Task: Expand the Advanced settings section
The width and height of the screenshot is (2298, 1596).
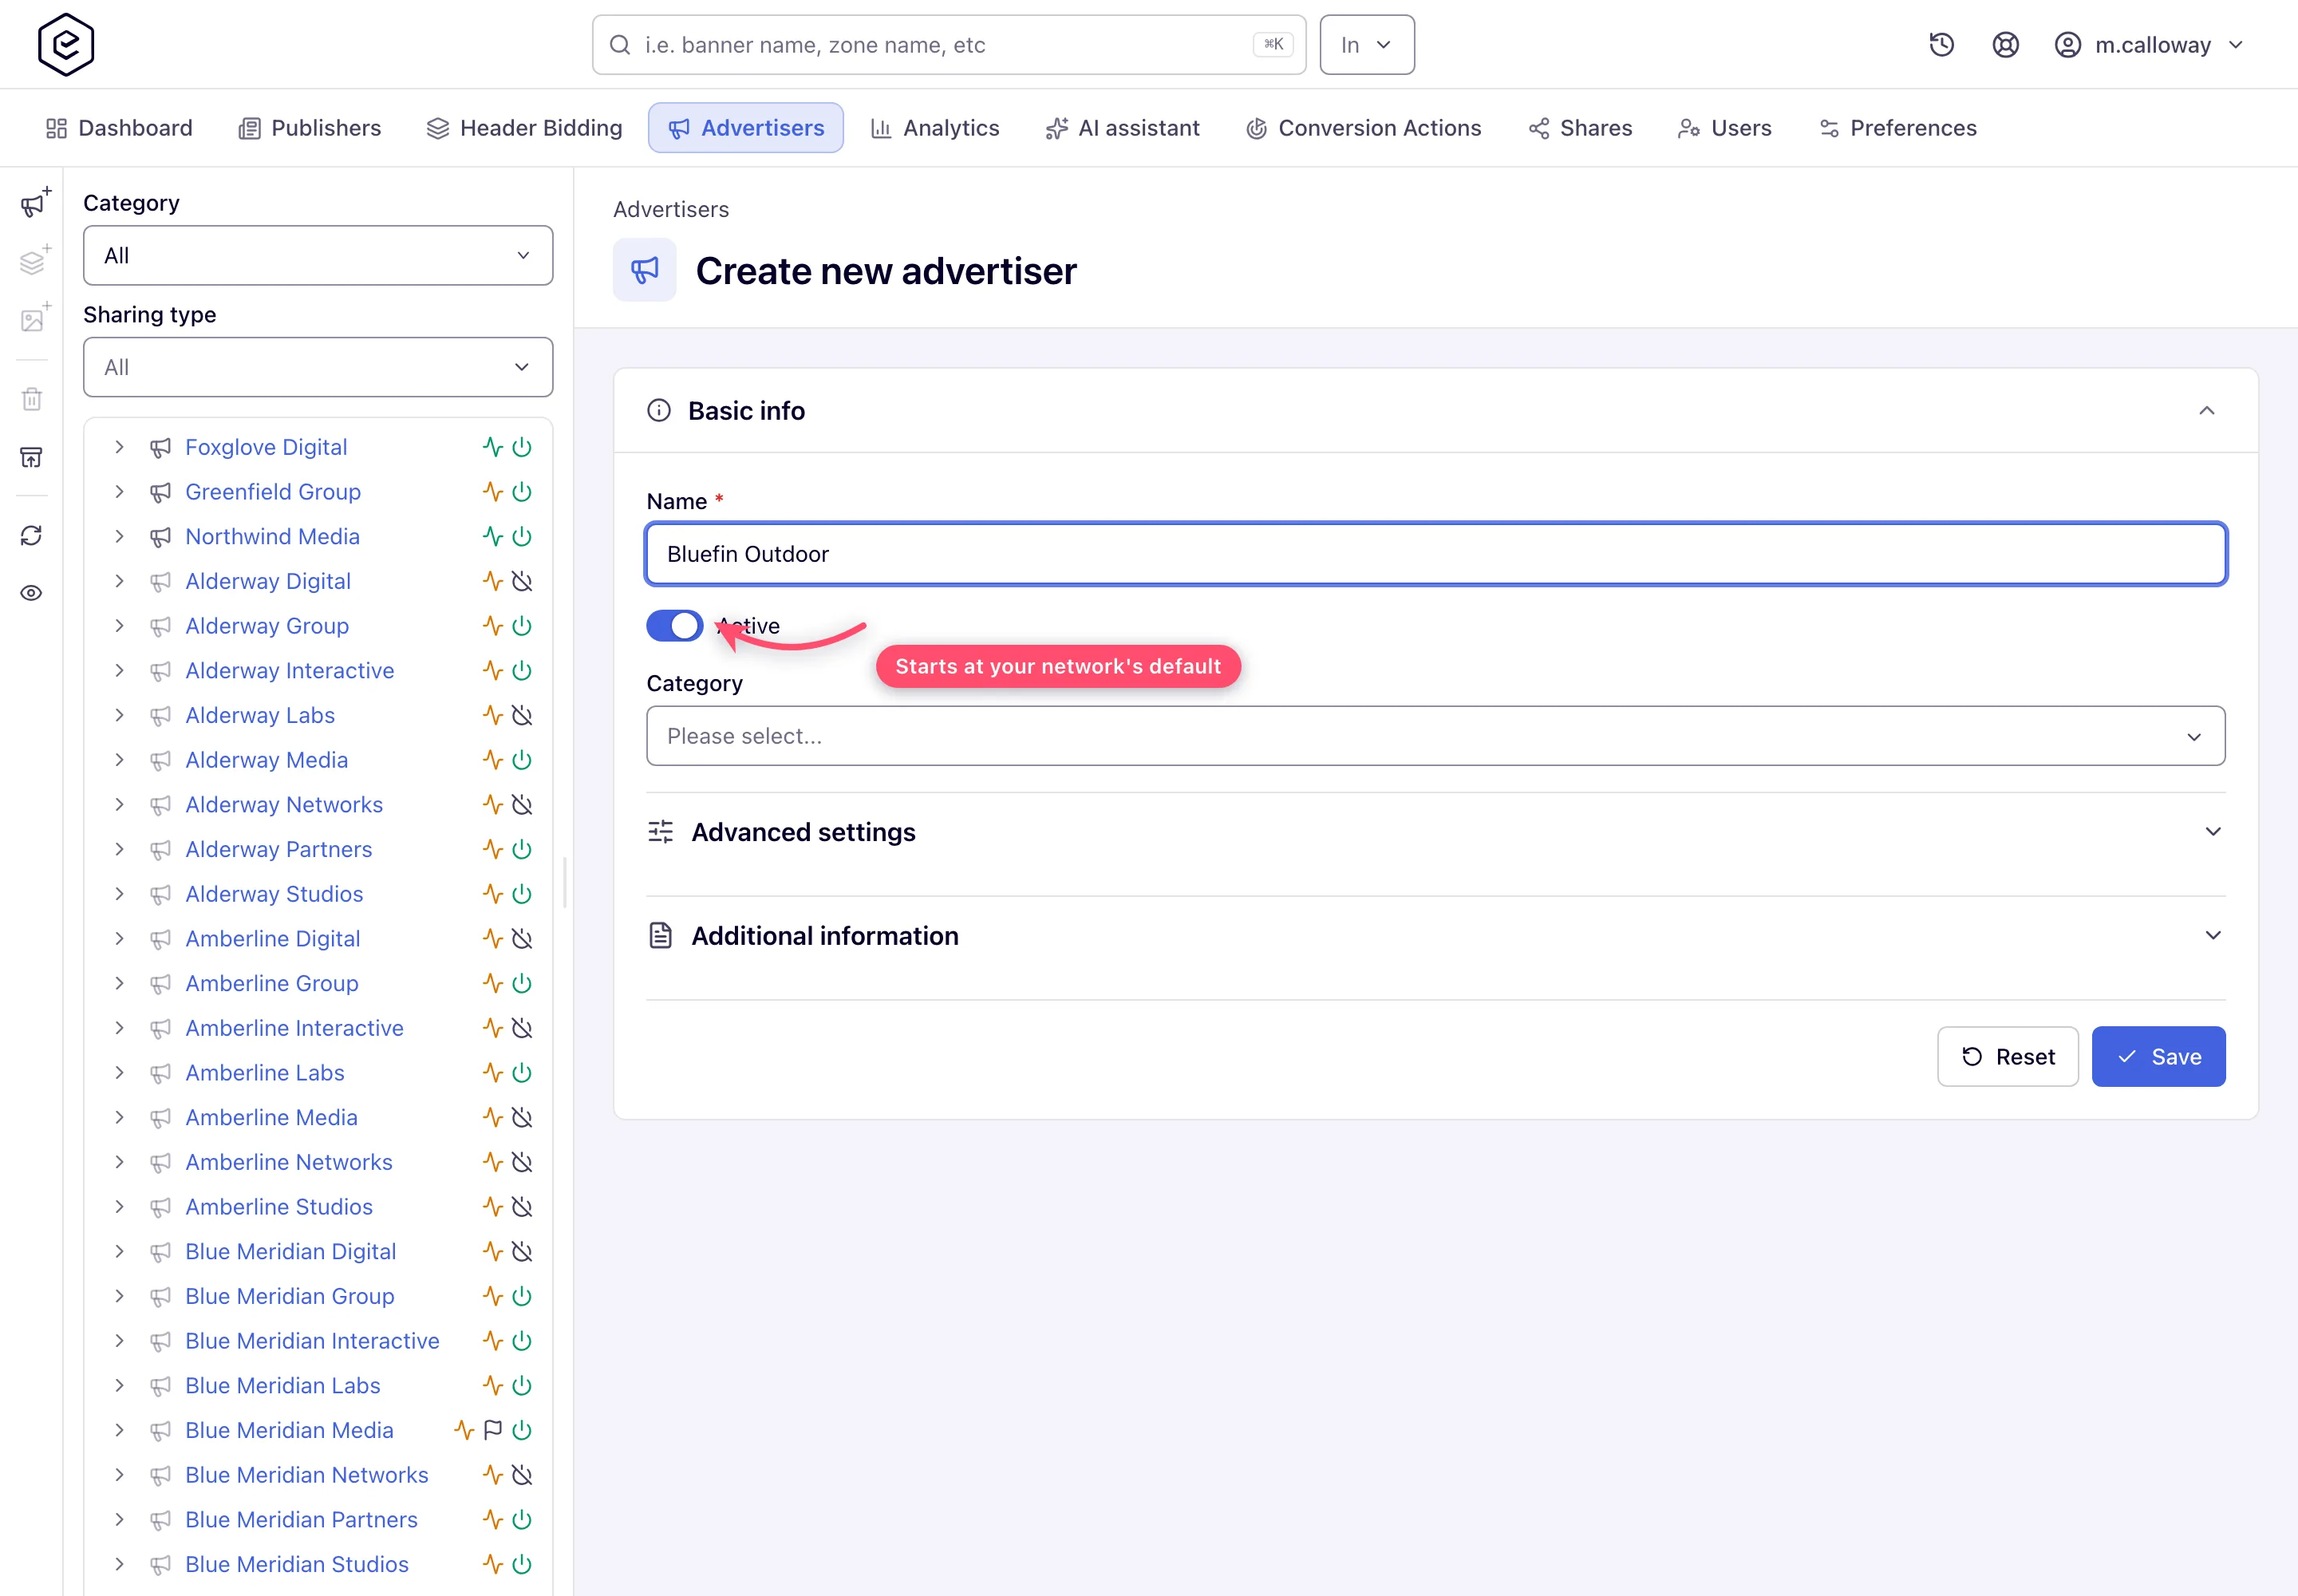Action: (x=1435, y=832)
